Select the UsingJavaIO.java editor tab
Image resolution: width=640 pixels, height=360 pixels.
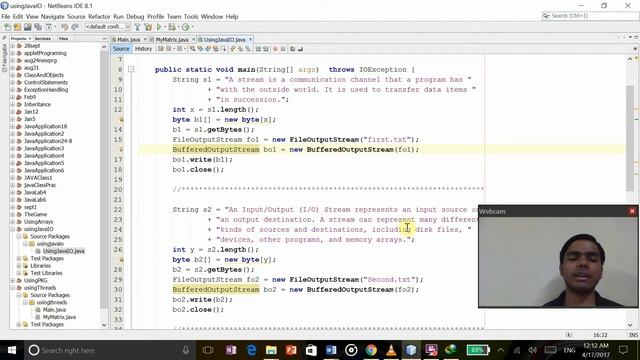click(x=224, y=40)
